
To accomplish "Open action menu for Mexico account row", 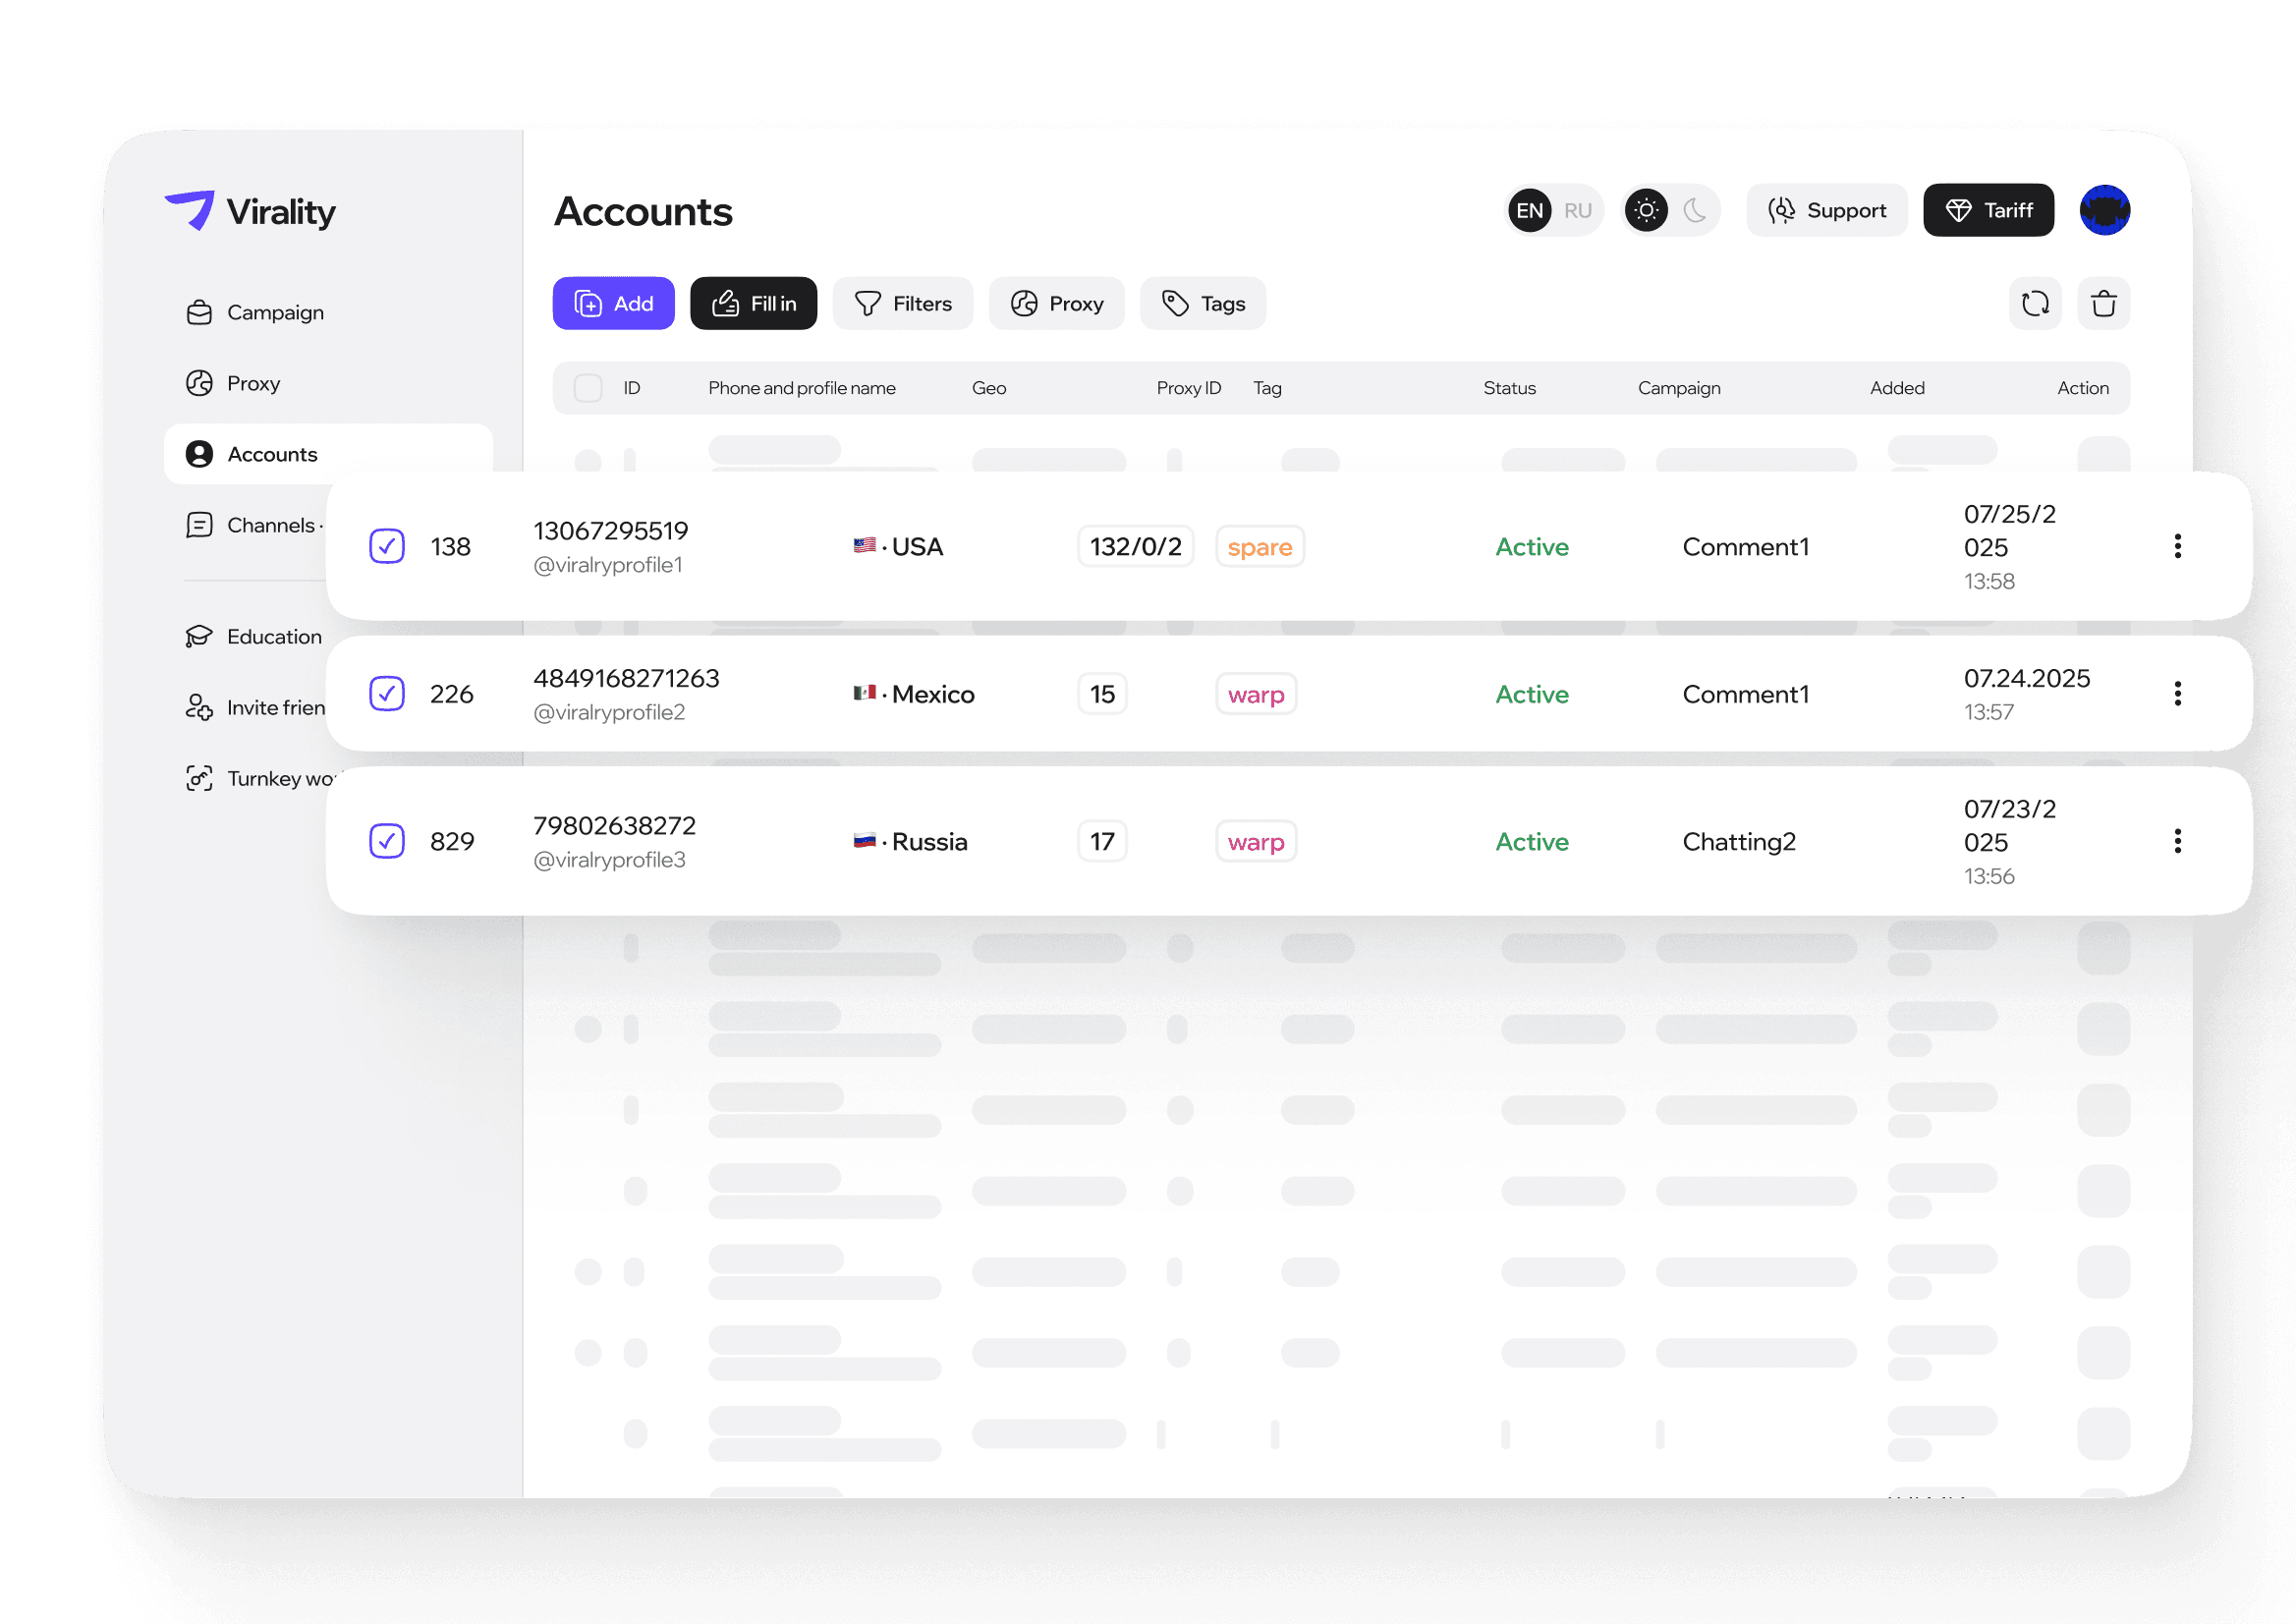I will (2177, 693).
